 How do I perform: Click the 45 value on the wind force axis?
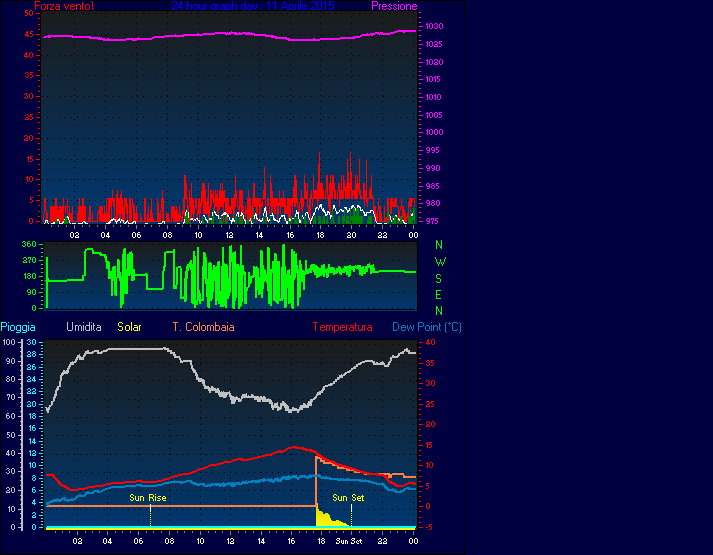pyautogui.click(x=29, y=35)
